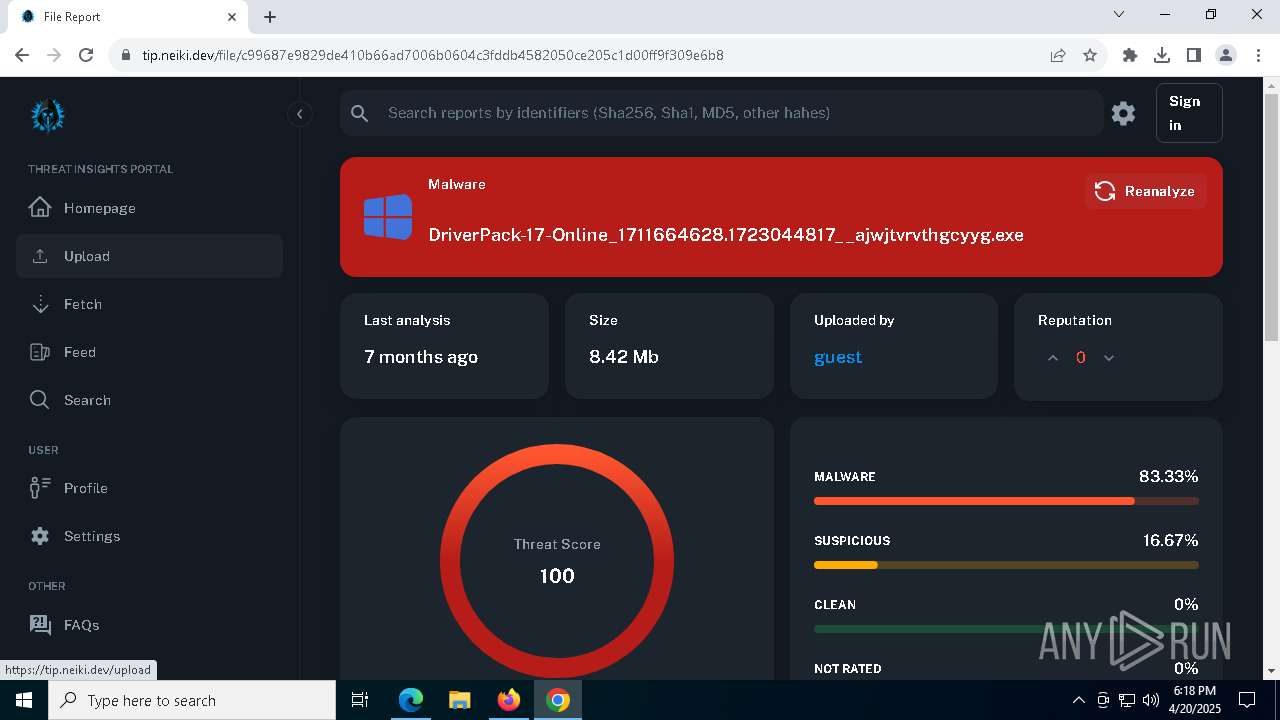Collapse the sidebar with the chevron button

300,114
